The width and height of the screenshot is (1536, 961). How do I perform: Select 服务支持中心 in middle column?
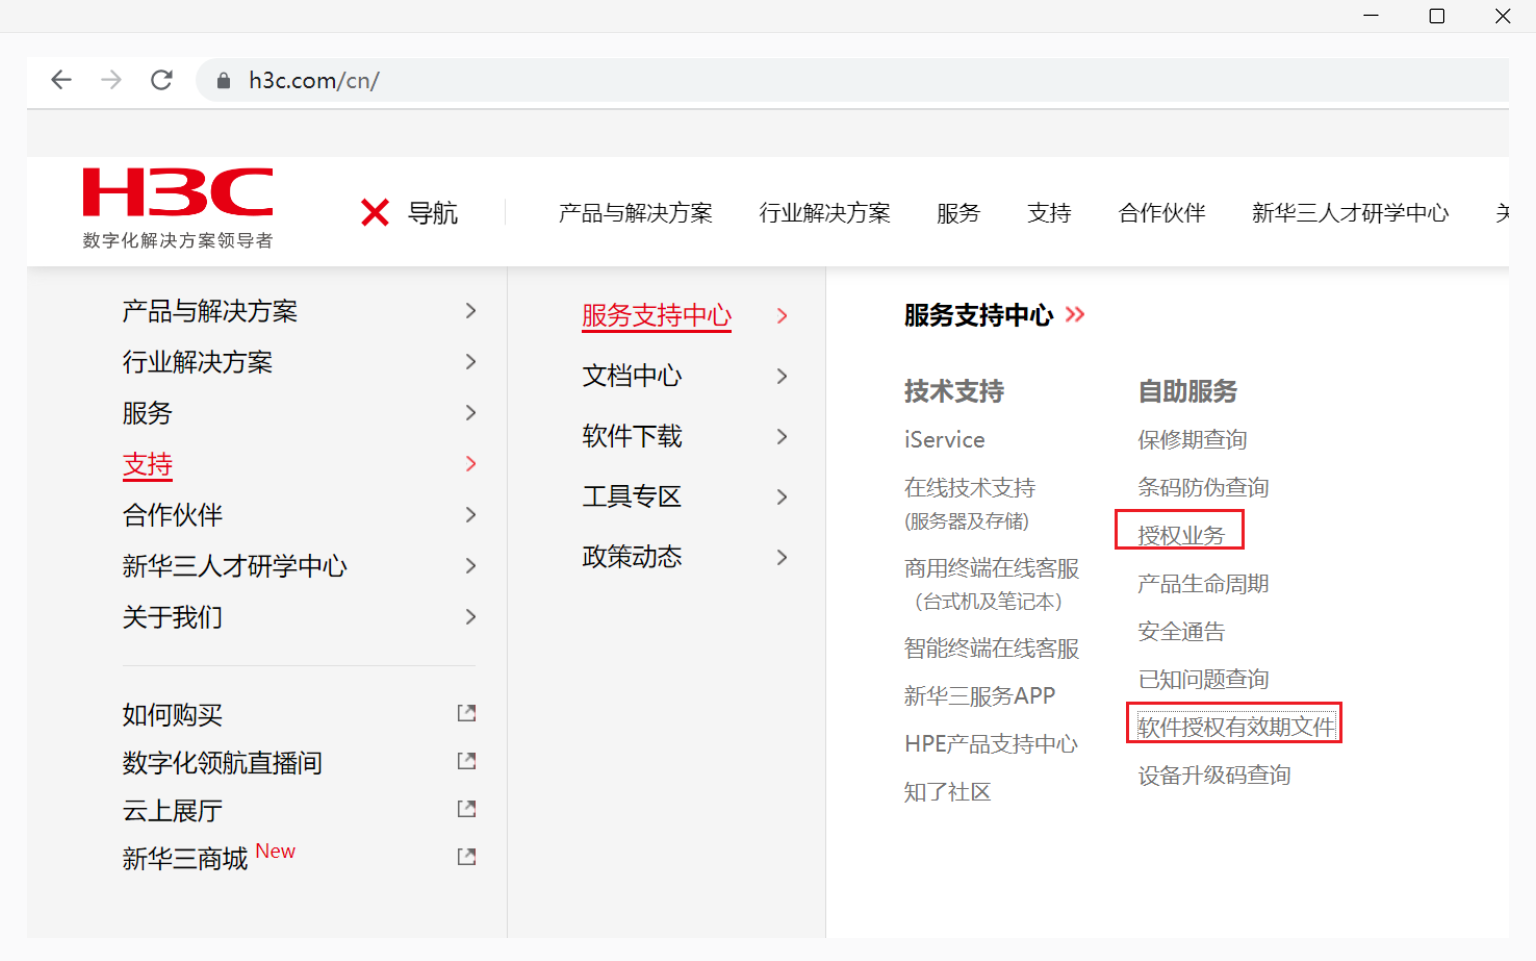tap(657, 316)
